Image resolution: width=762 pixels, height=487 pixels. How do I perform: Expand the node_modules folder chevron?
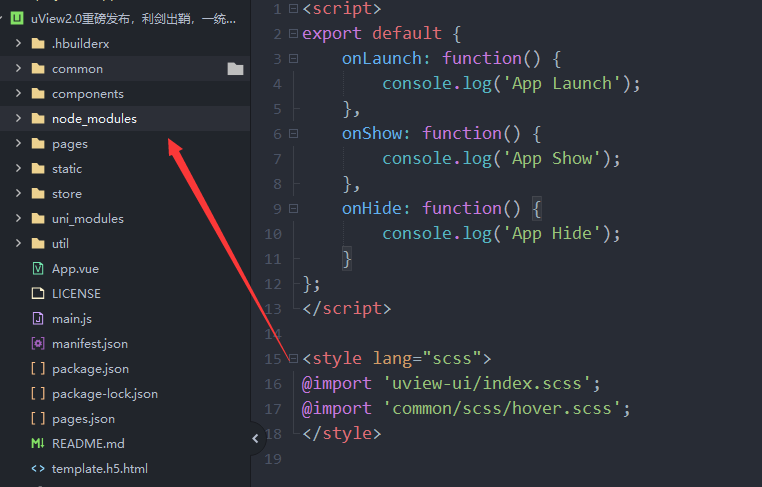pos(18,119)
